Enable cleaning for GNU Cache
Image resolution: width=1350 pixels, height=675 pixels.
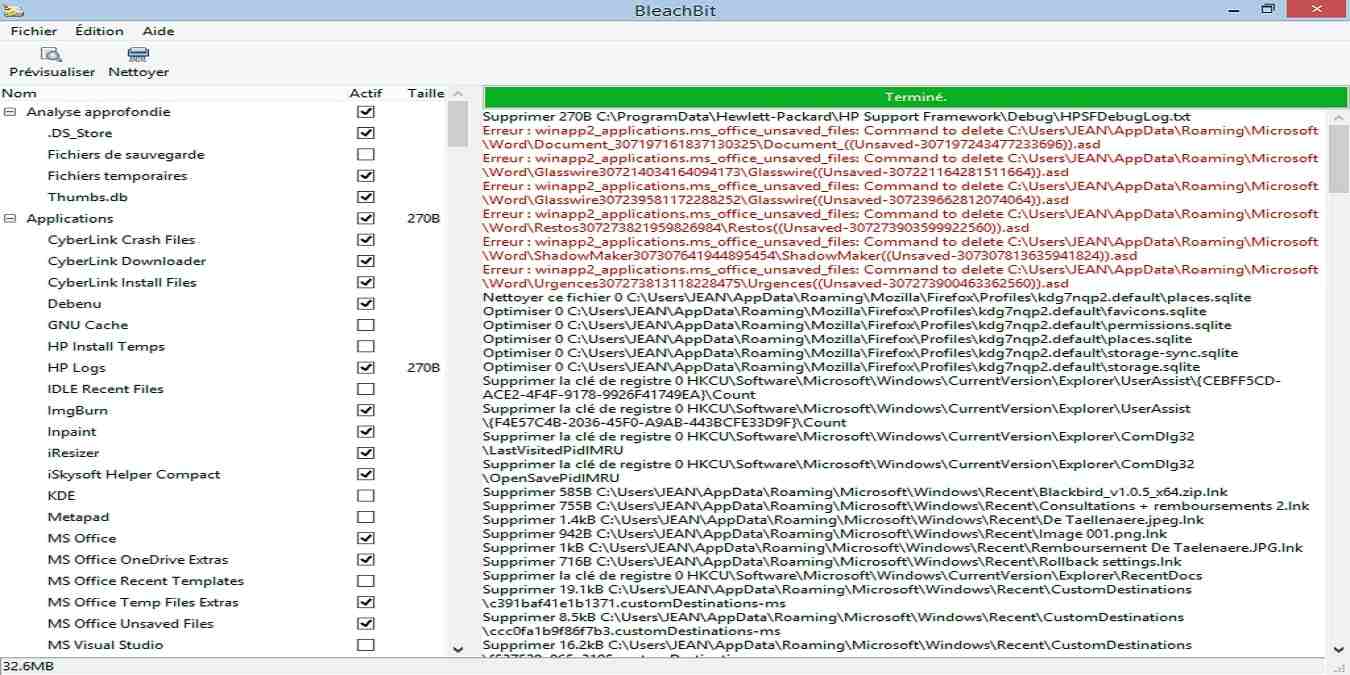click(366, 324)
